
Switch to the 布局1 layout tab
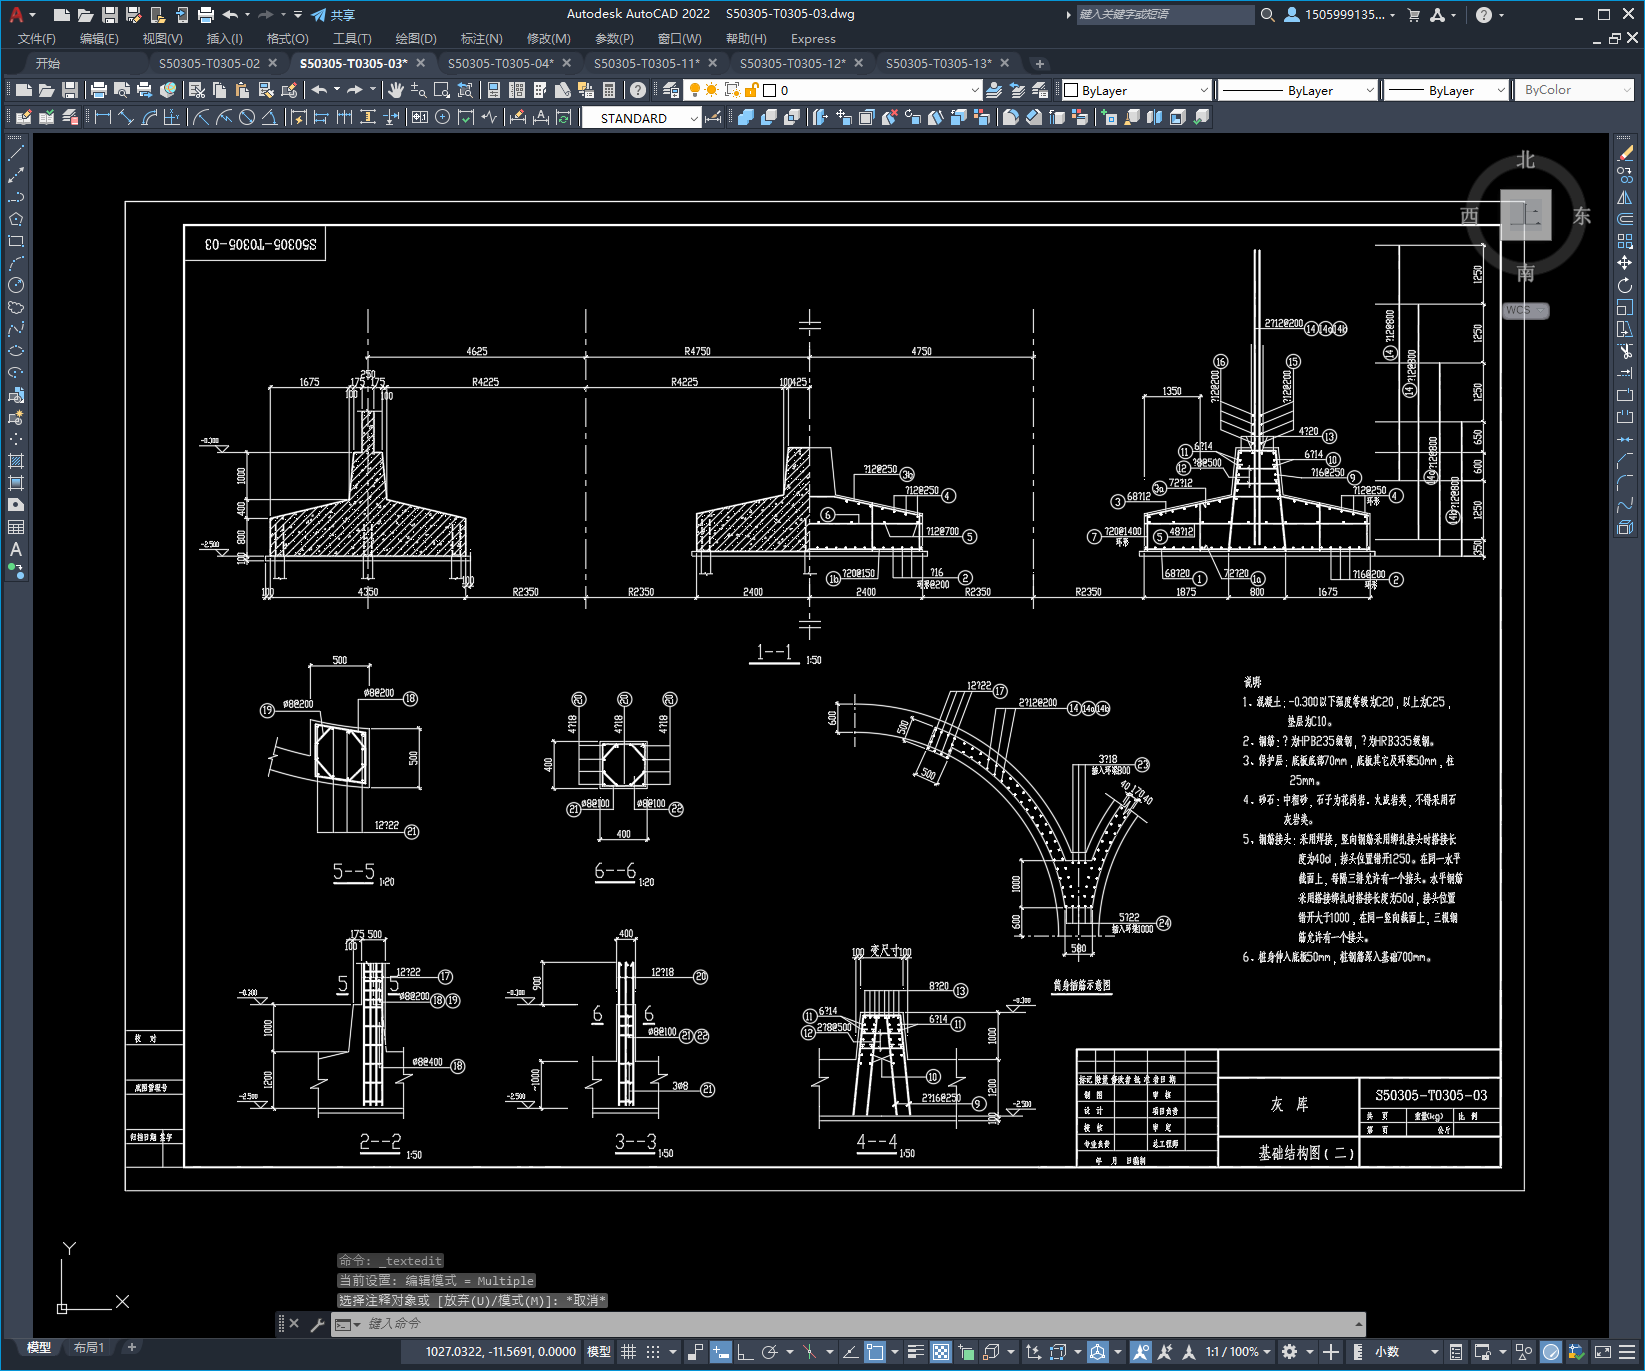[x=89, y=1348]
